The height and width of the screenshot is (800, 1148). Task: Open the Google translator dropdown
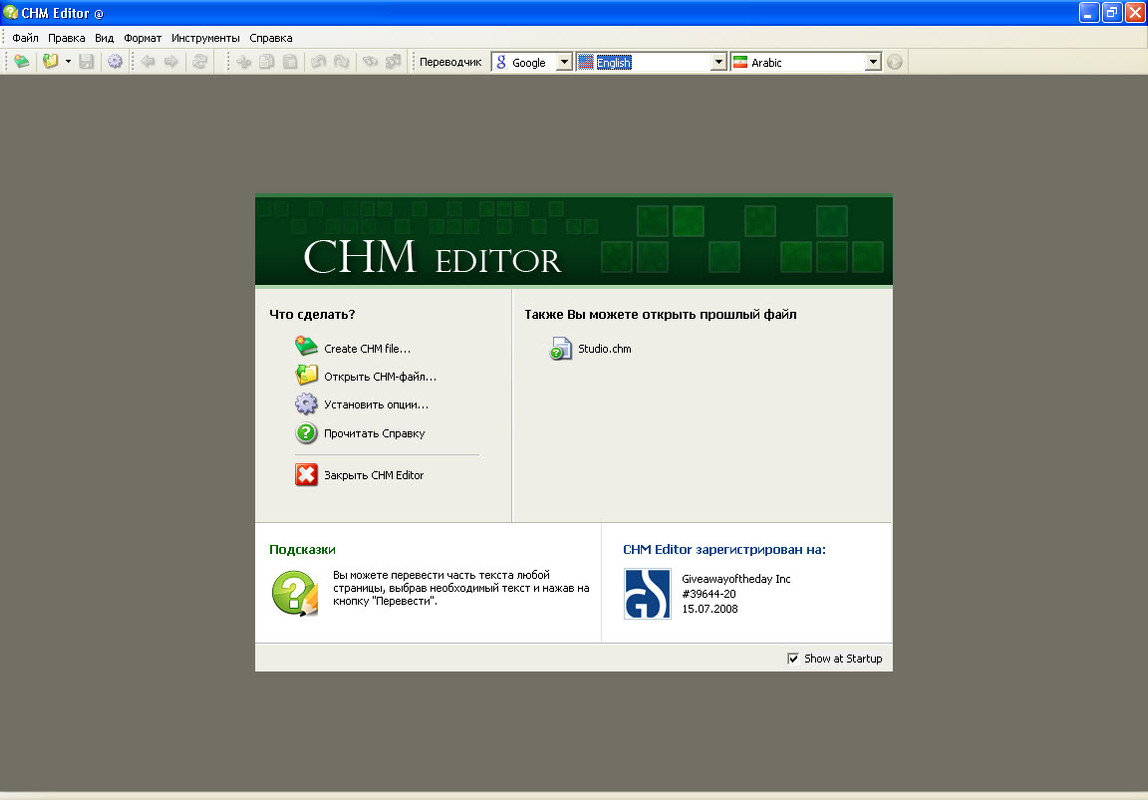click(564, 62)
